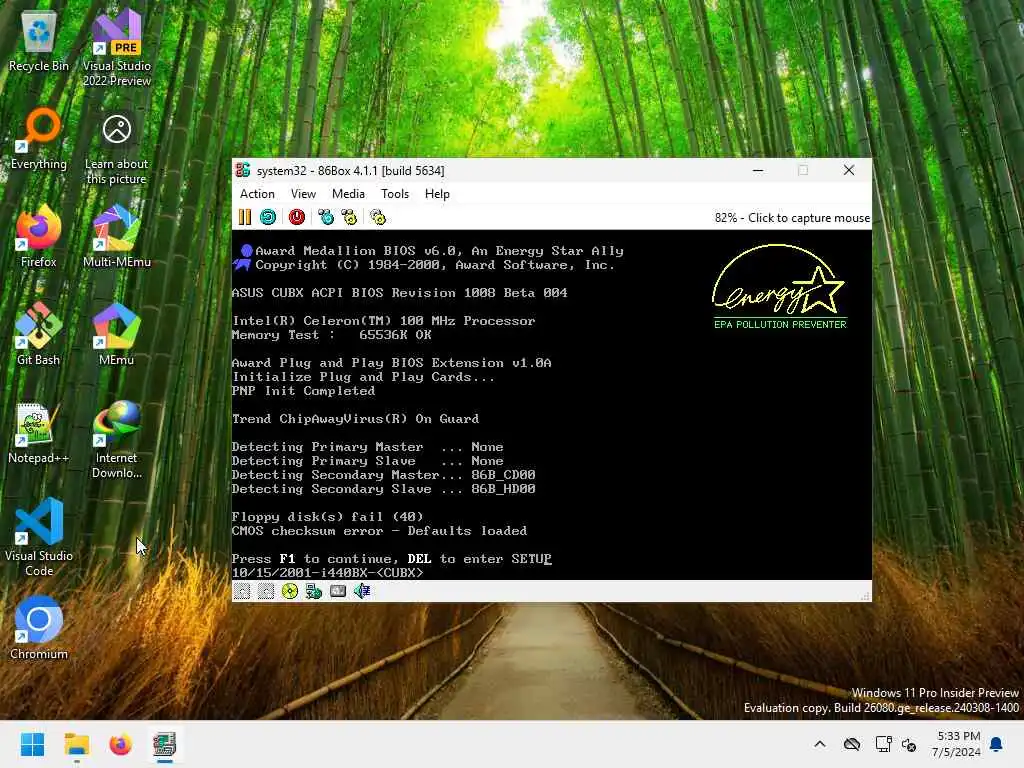
Task: Select Visual Studio 2022 Preview desktop shortcut
Action: 117,49
